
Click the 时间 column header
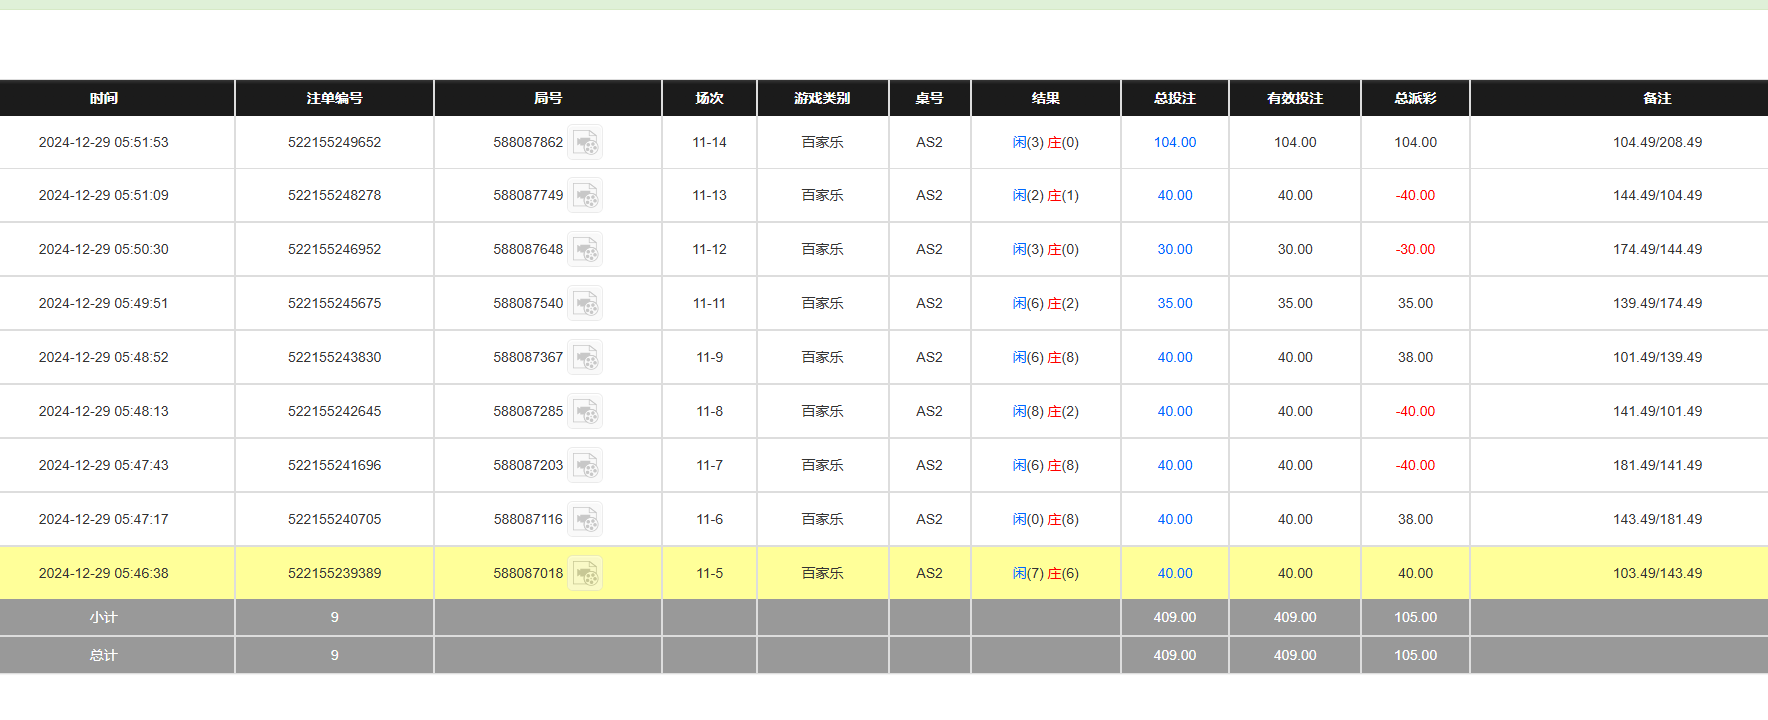(104, 98)
